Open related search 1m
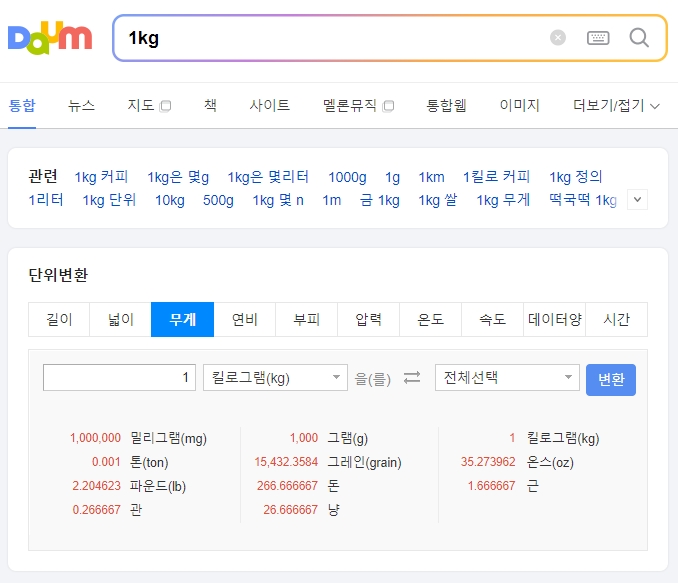The image size is (678, 583). point(332,200)
